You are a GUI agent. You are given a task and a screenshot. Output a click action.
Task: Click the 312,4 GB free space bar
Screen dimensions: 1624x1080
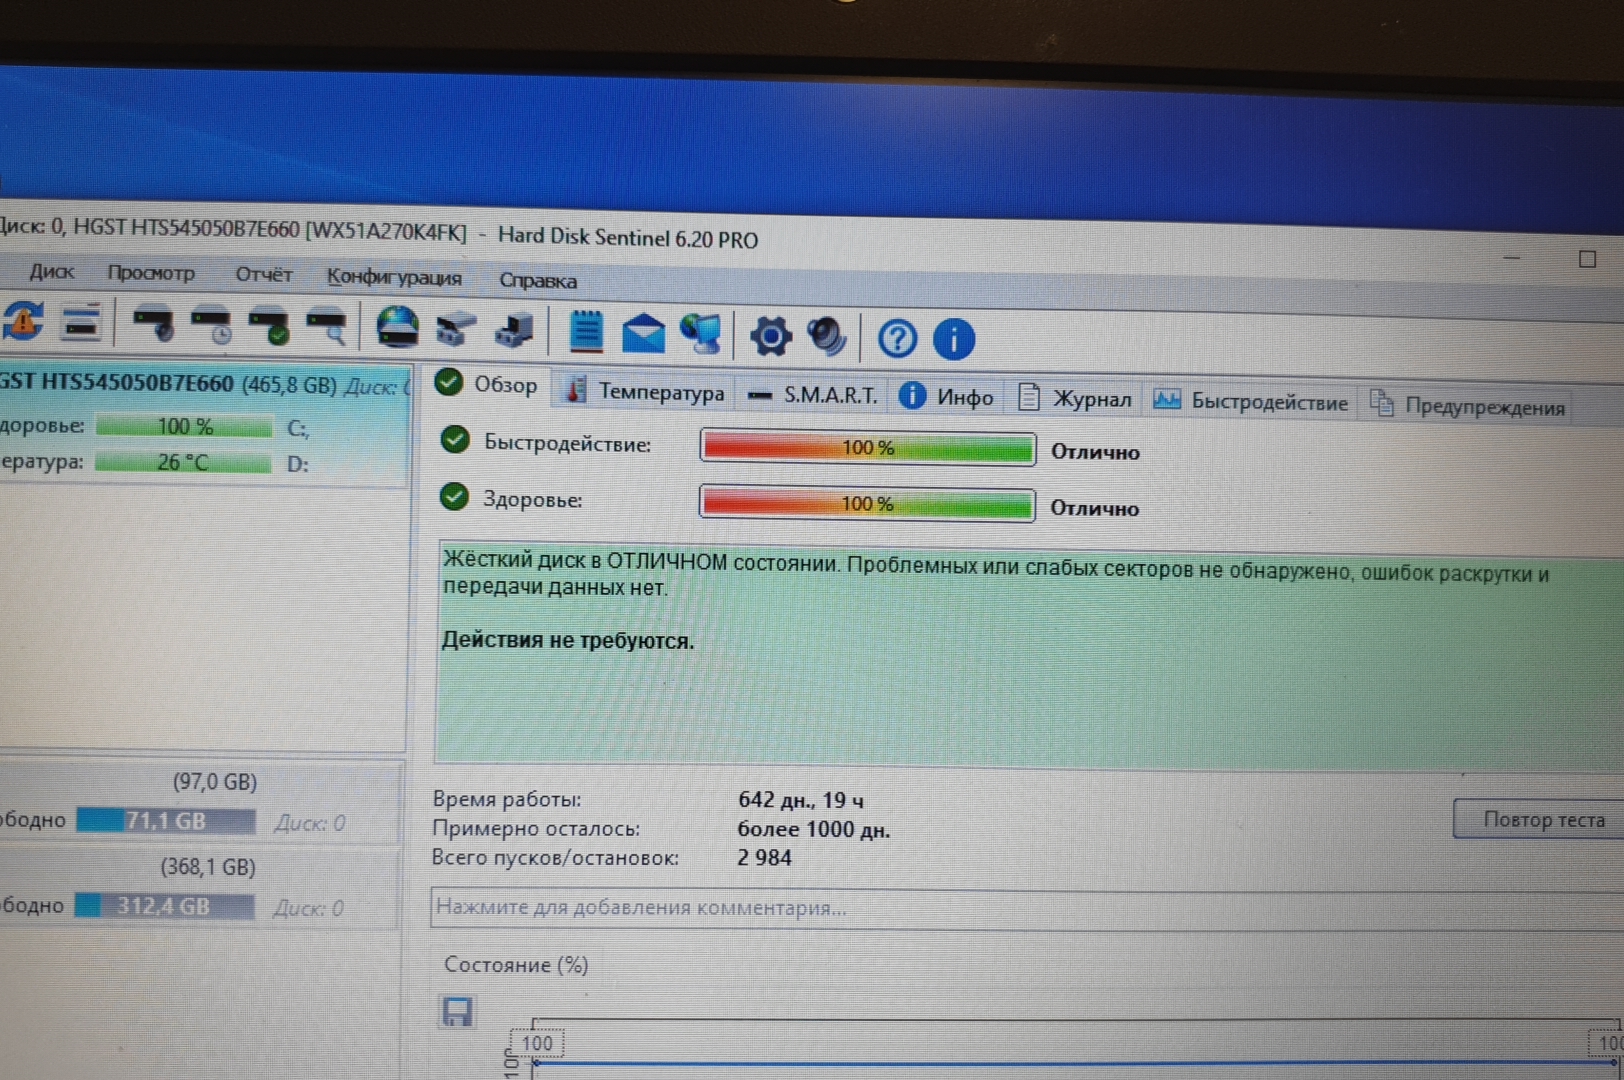point(164,906)
